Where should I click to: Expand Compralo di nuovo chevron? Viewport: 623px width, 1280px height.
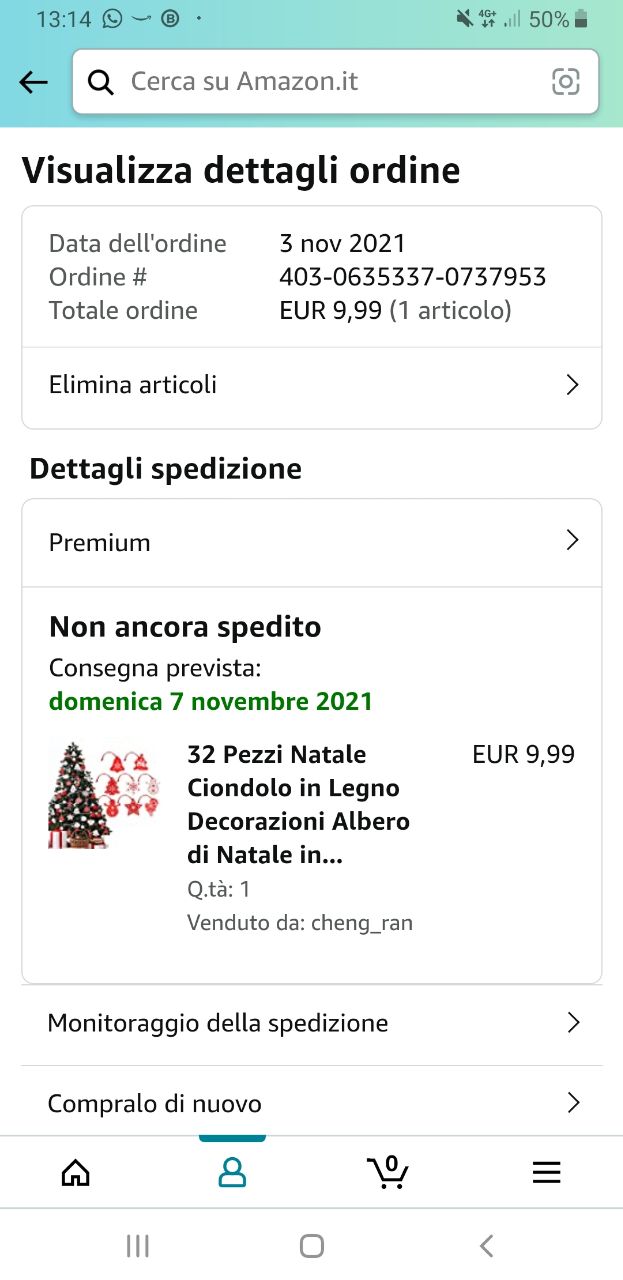[573, 1103]
